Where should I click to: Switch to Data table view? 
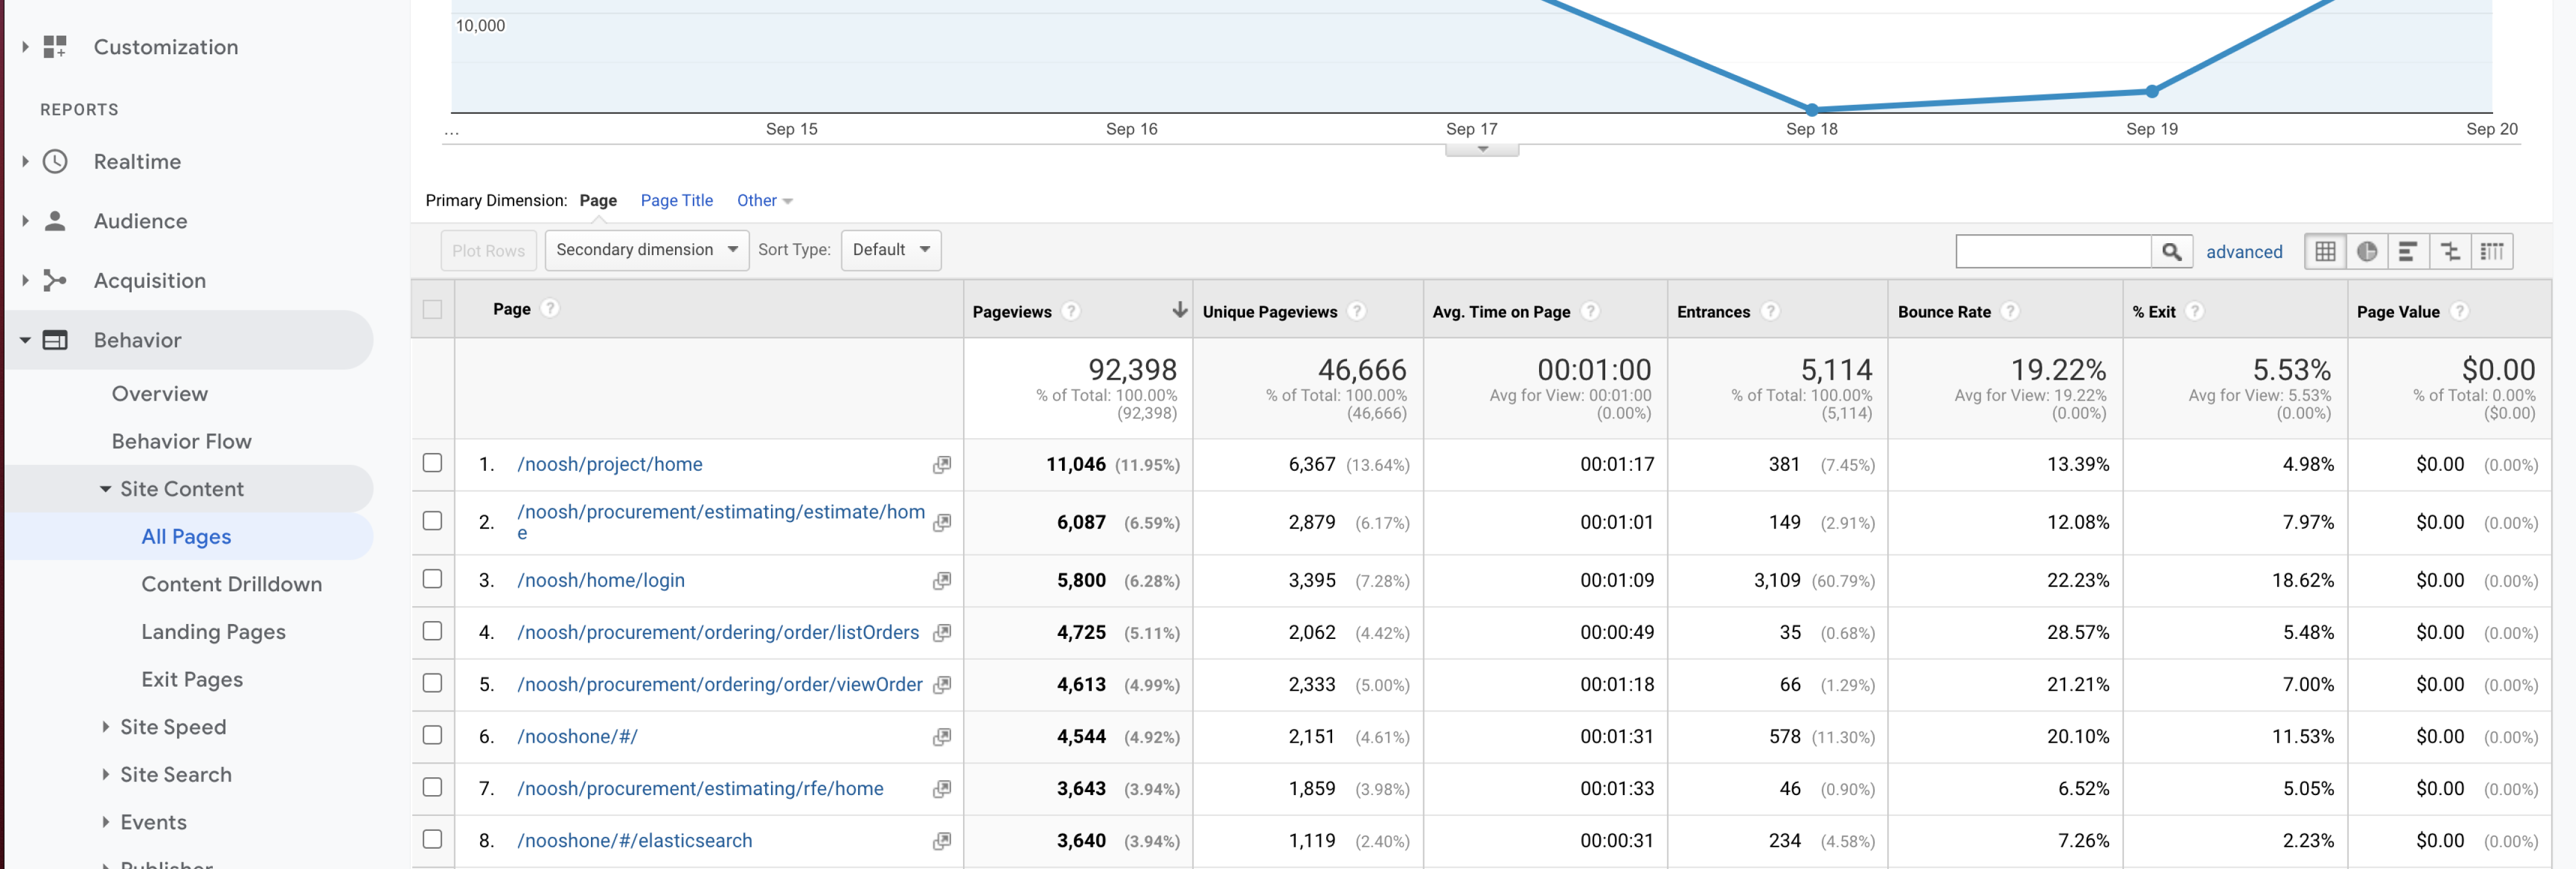(x=2325, y=252)
